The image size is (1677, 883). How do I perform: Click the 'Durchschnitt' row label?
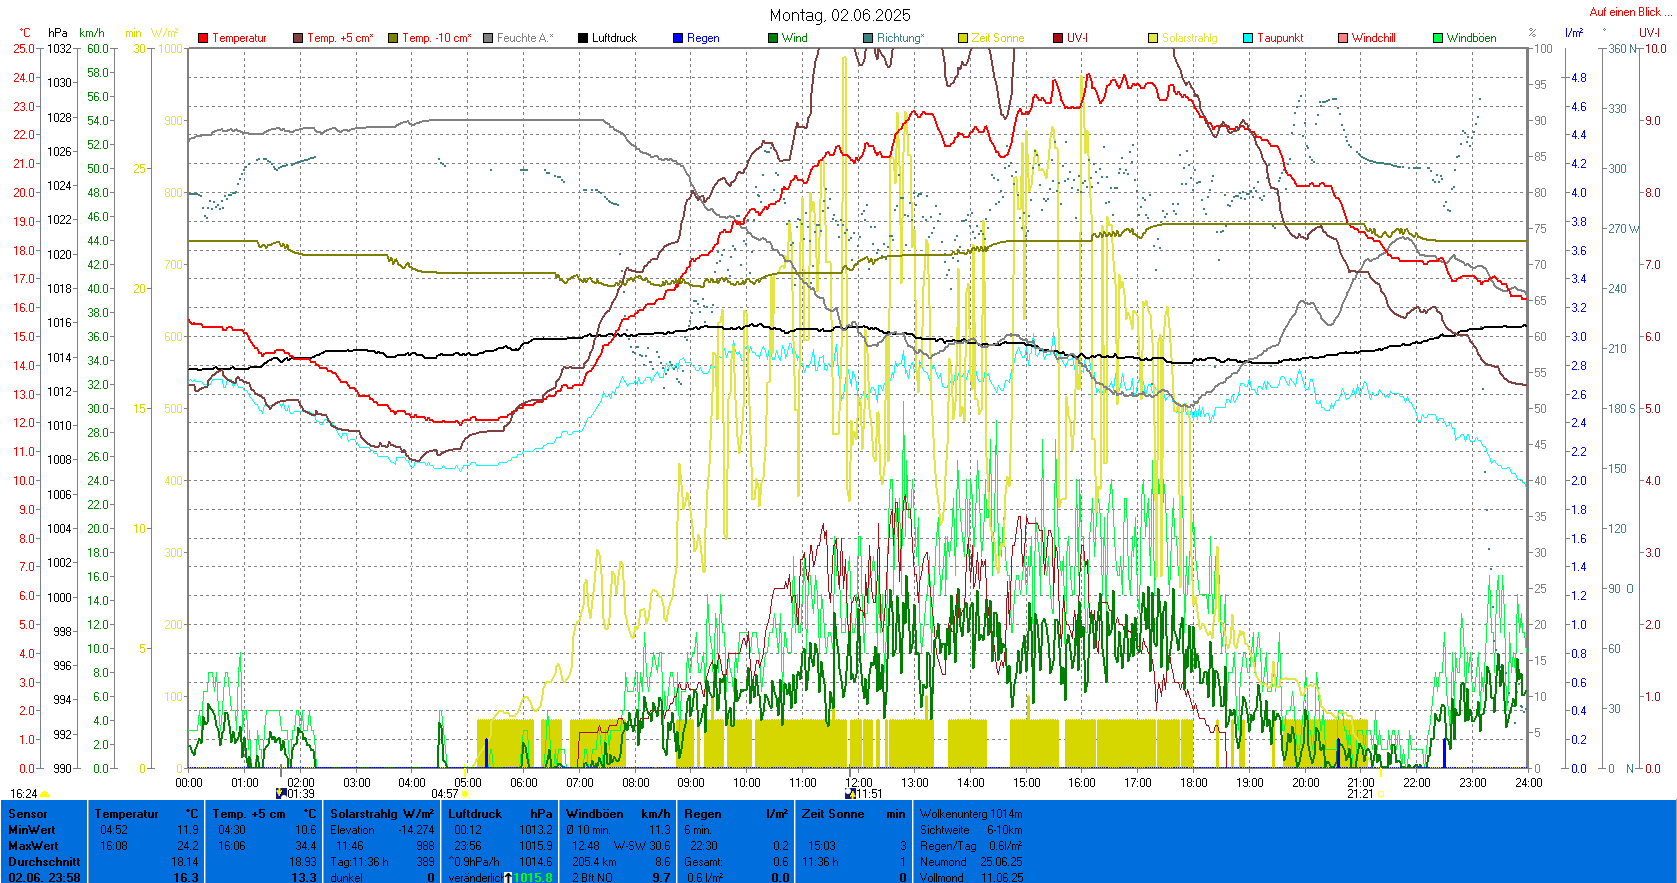(44, 862)
